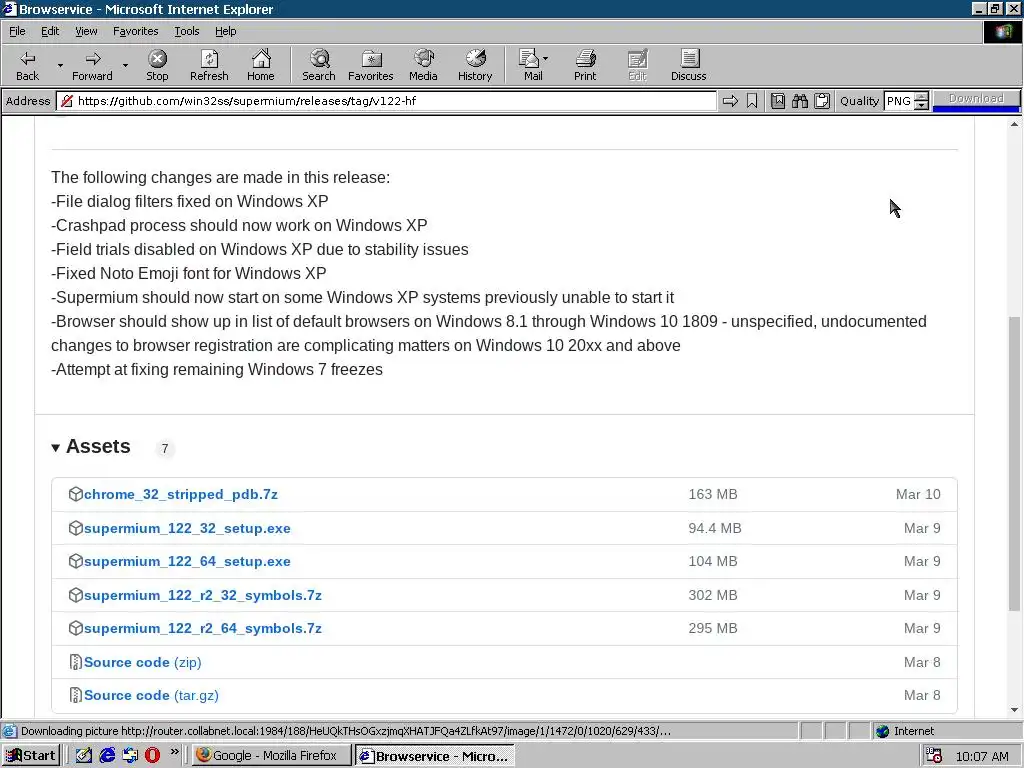Click the Quality PNG field
Screen dimensions: 1024x768
pyautogui.click(x=899, y=101)
